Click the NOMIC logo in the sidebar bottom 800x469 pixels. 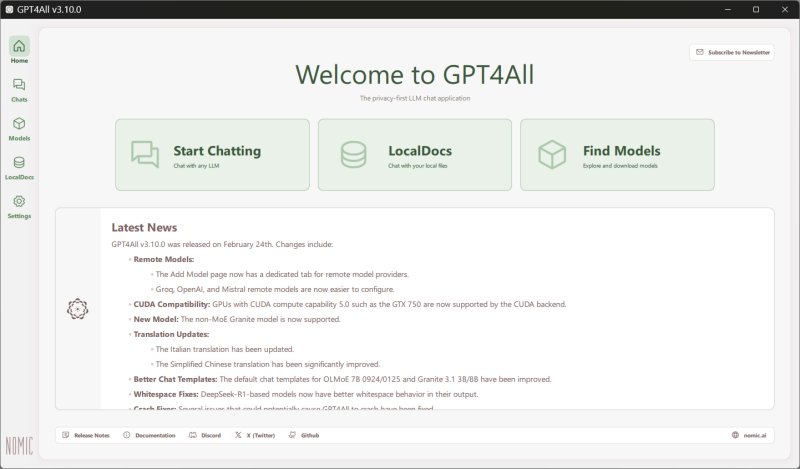19,446
